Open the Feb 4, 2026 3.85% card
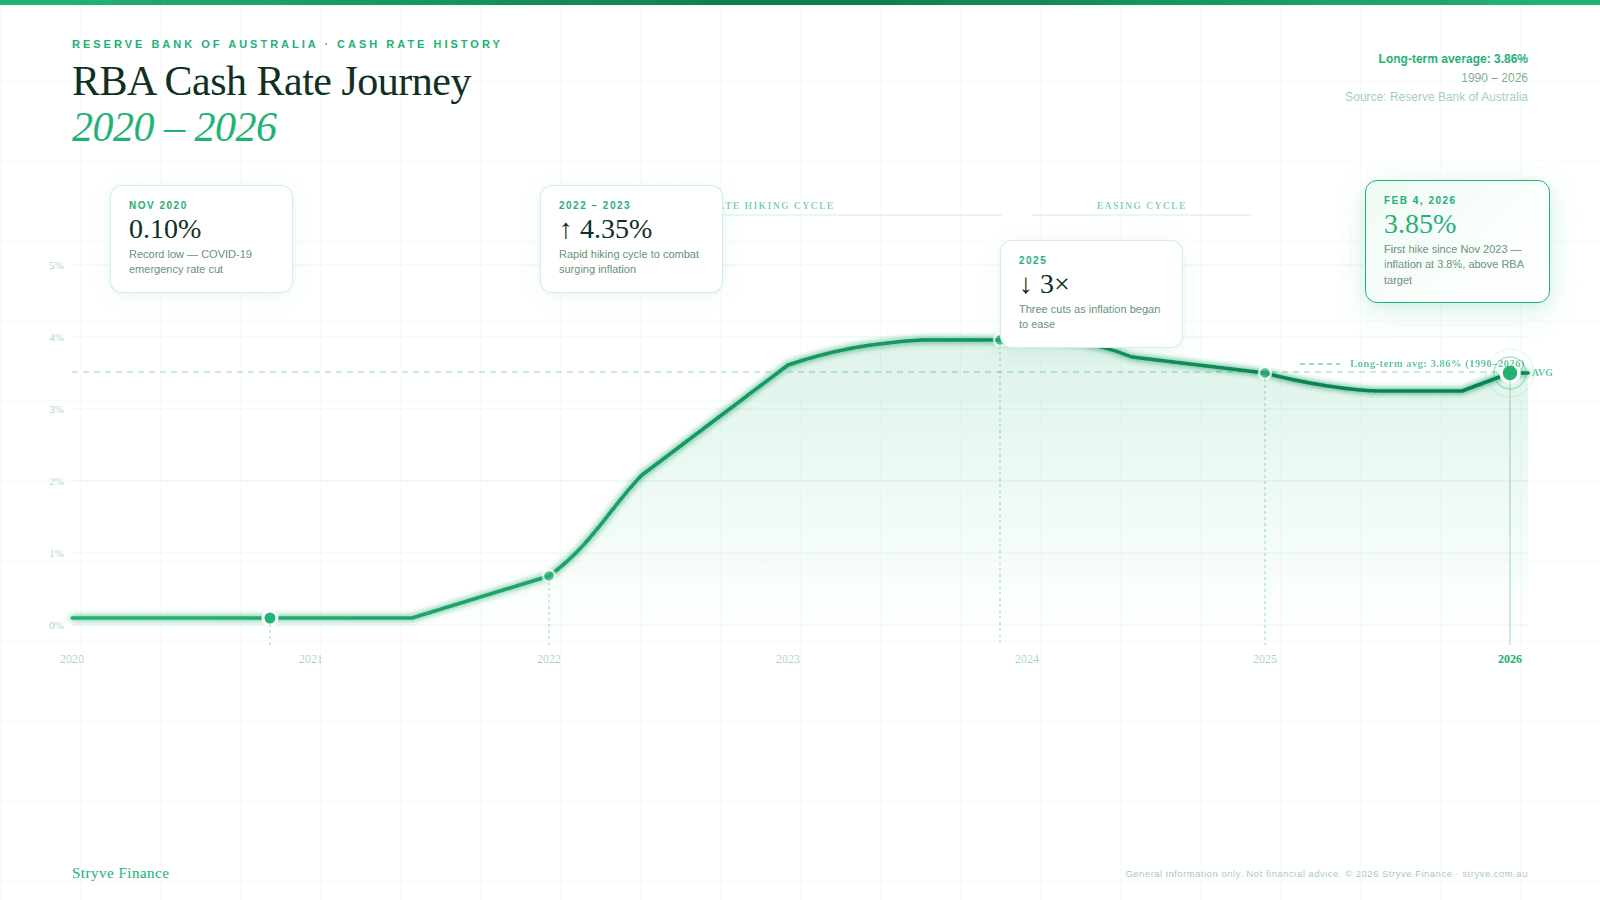 click(x=1457, y=241)
